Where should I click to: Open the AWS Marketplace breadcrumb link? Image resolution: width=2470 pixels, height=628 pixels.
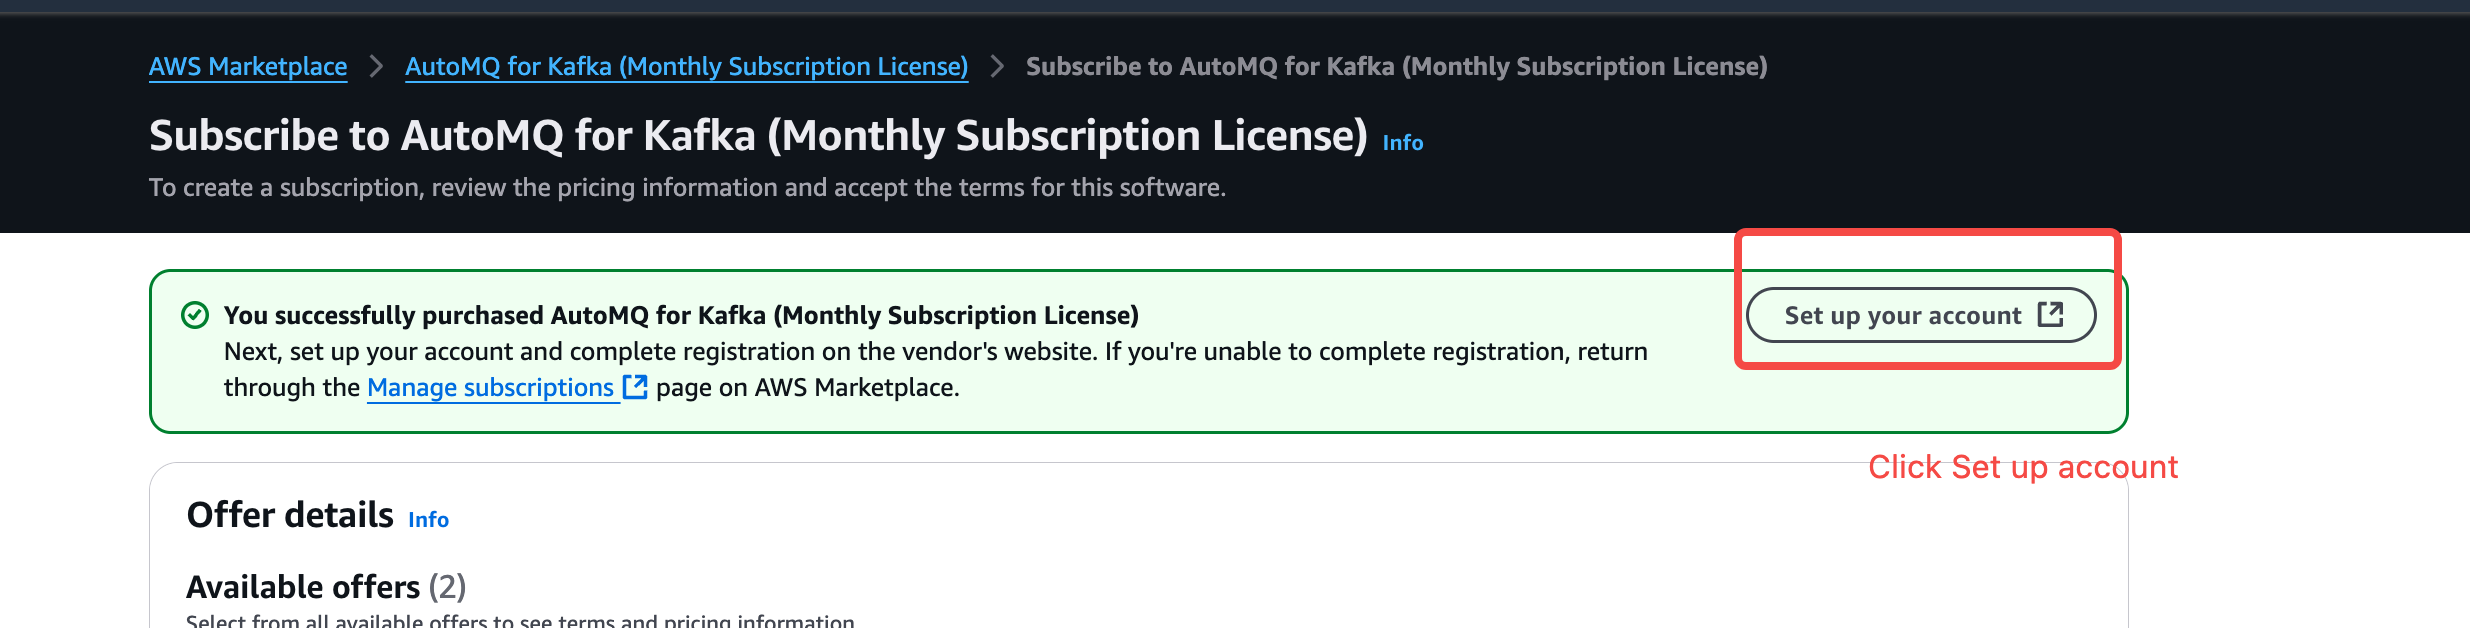point(248,66)
